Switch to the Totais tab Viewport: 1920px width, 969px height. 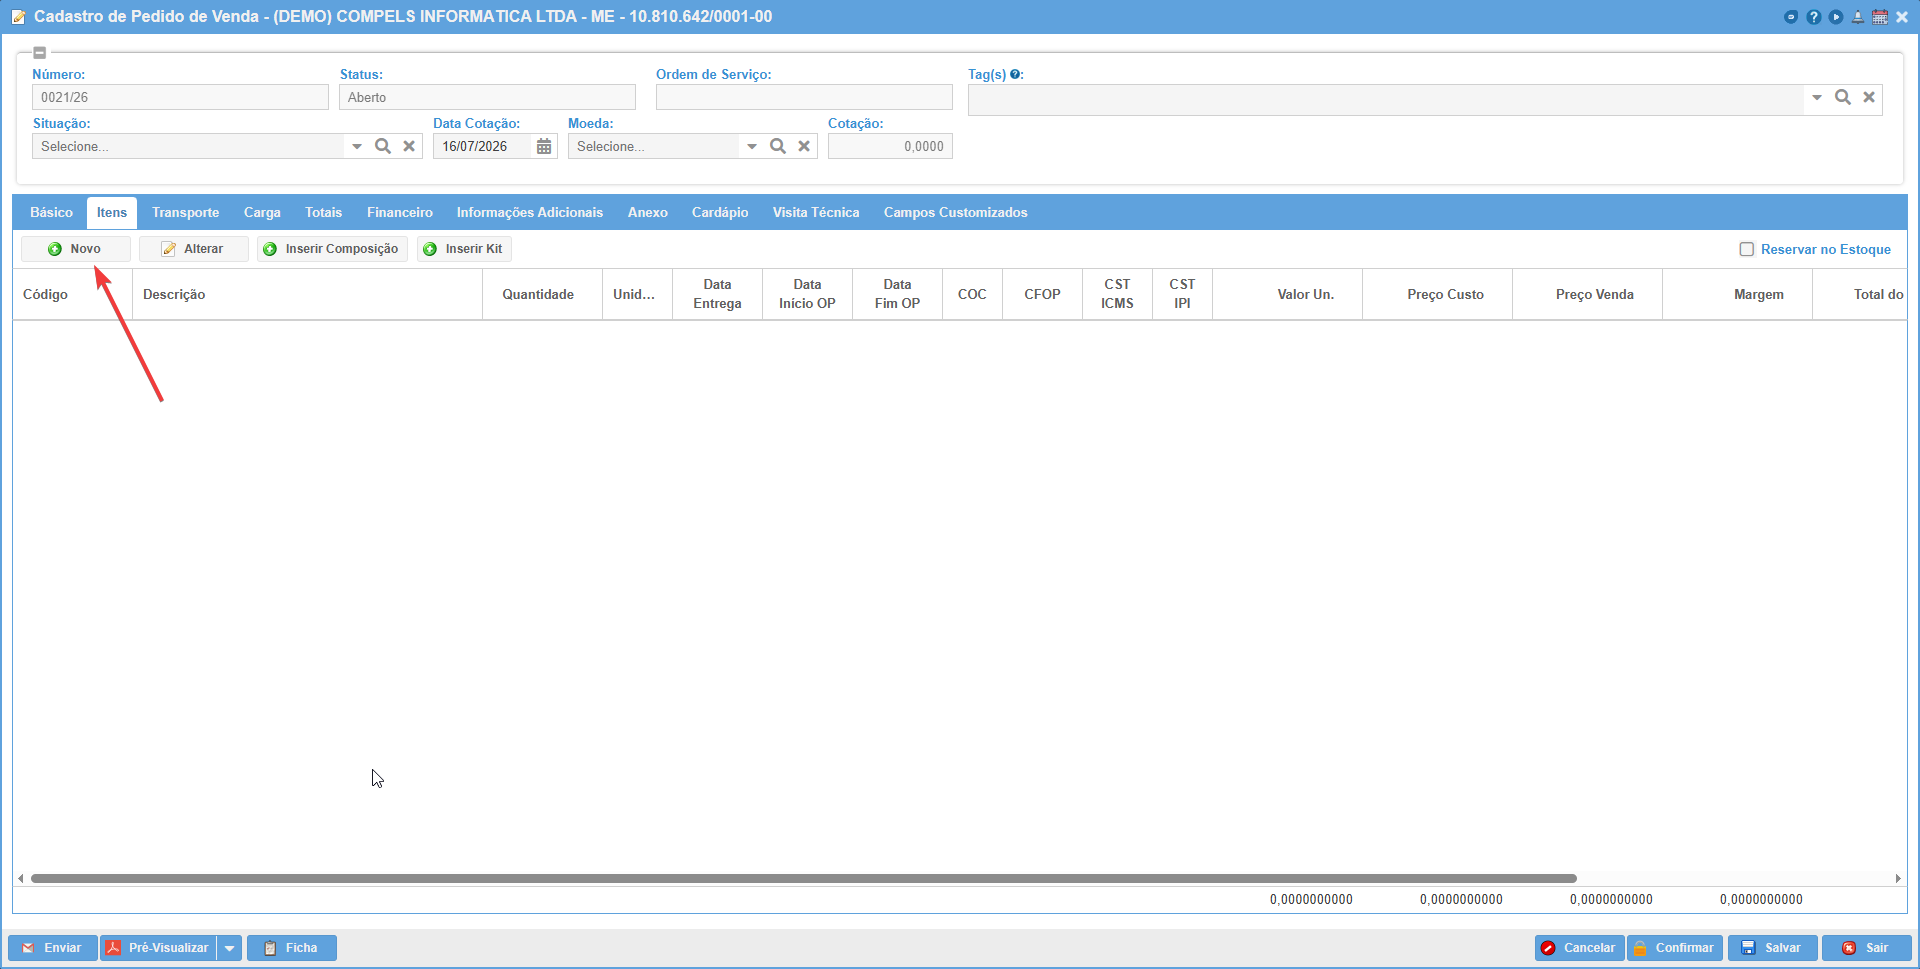click(323, 212)
